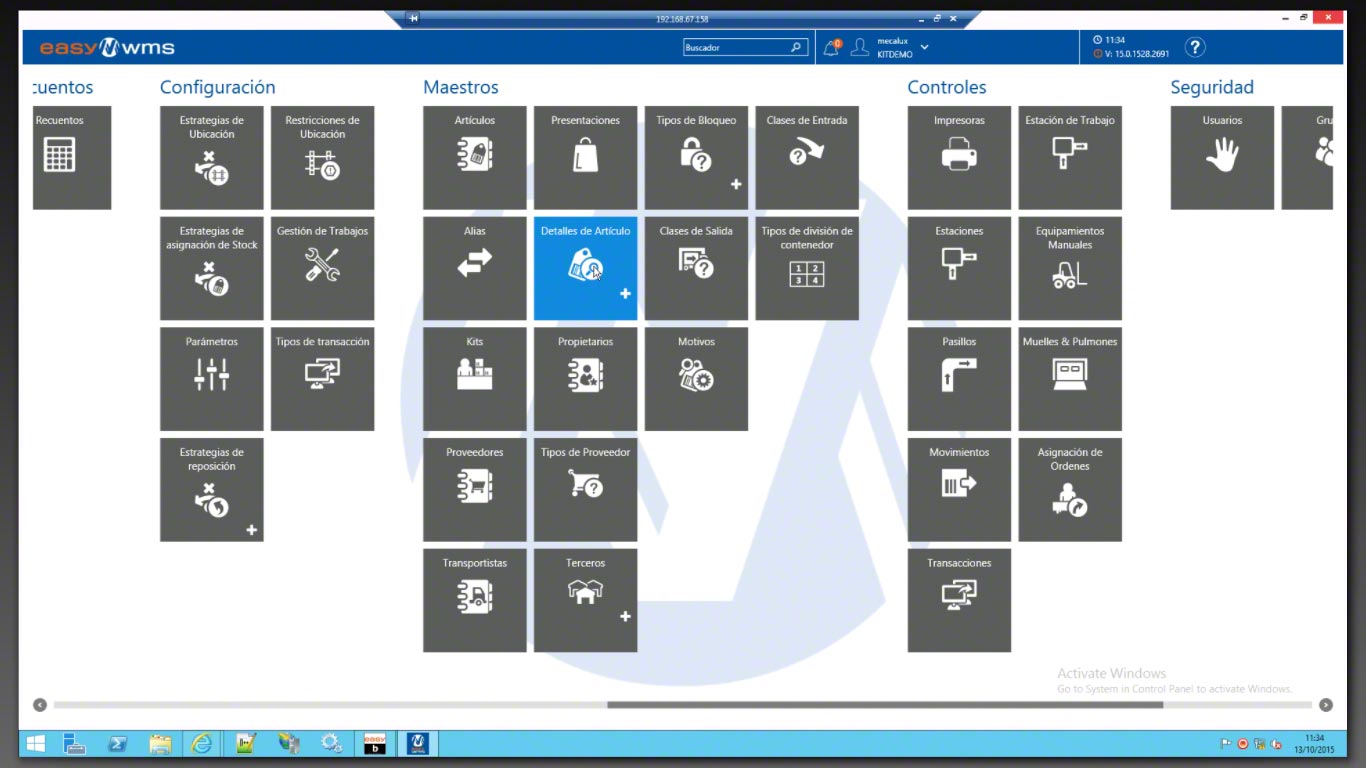Open the Estación de Trabajo tile
Image resolution: width=1366 pixels, height=768 pixels.
(x=1070, y=158)
